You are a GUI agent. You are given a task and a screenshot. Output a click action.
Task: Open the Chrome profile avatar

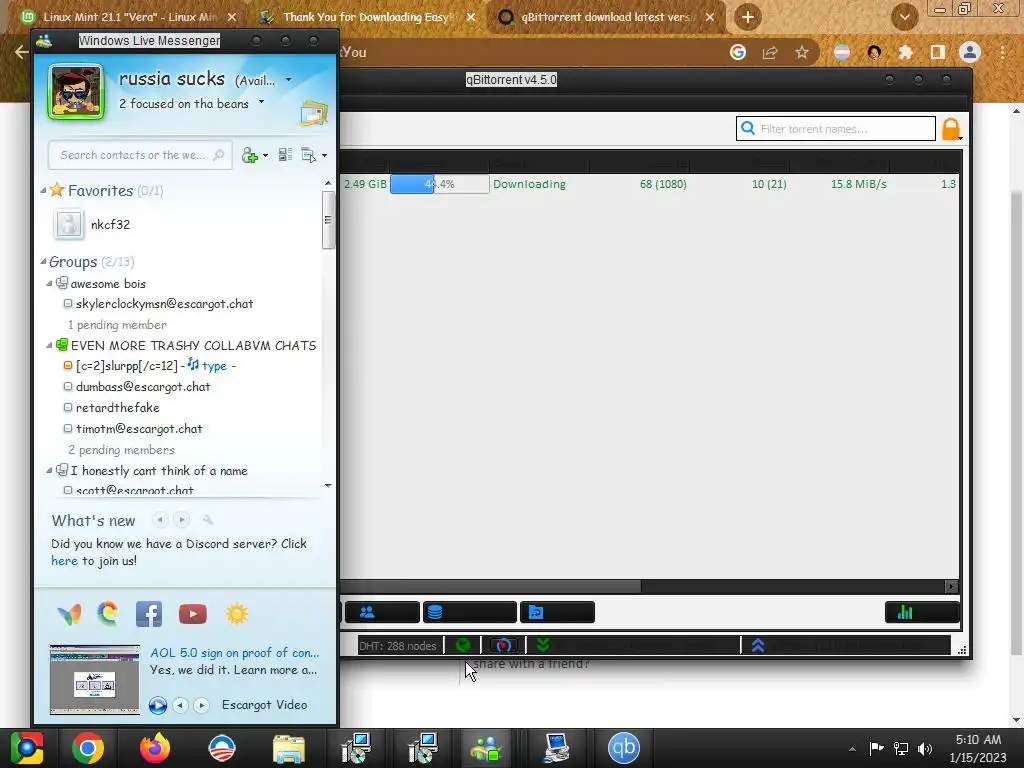(x=970, y=52)
